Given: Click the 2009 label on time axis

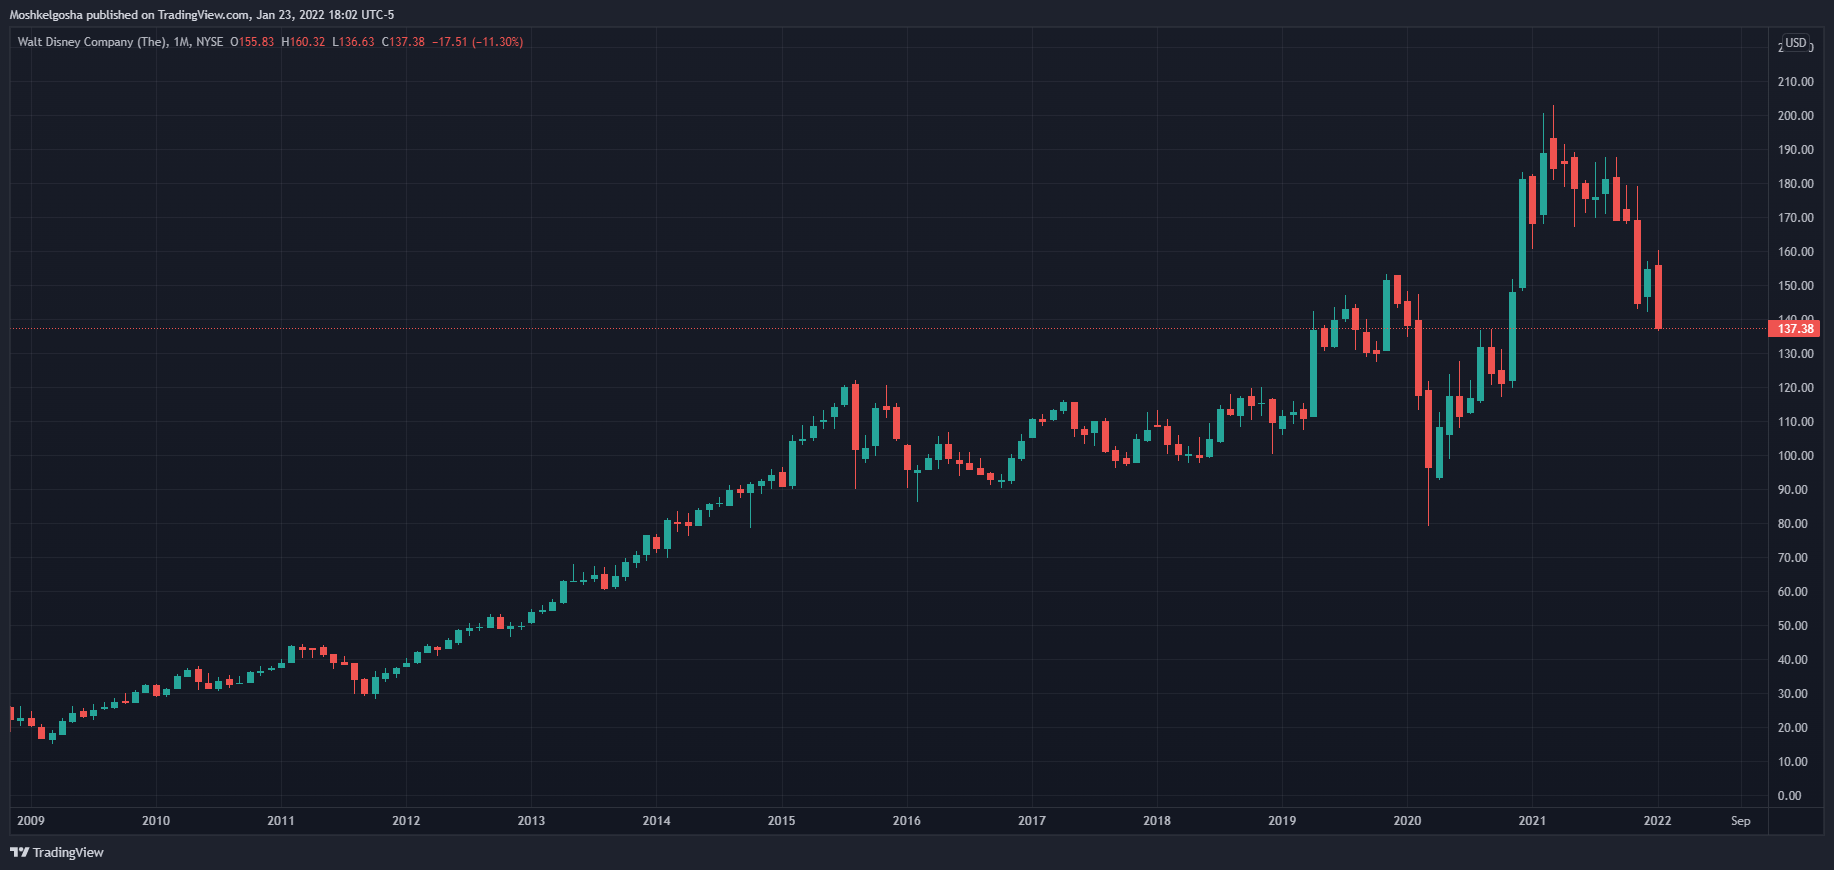Looking at the screenshot, I should pos(31,821).
